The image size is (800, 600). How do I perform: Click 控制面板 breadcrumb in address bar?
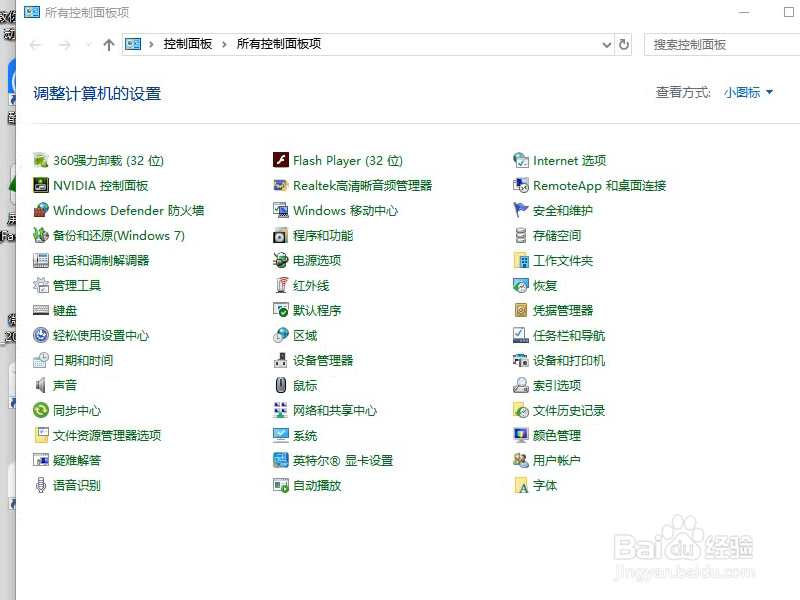[x=188, y=44]
